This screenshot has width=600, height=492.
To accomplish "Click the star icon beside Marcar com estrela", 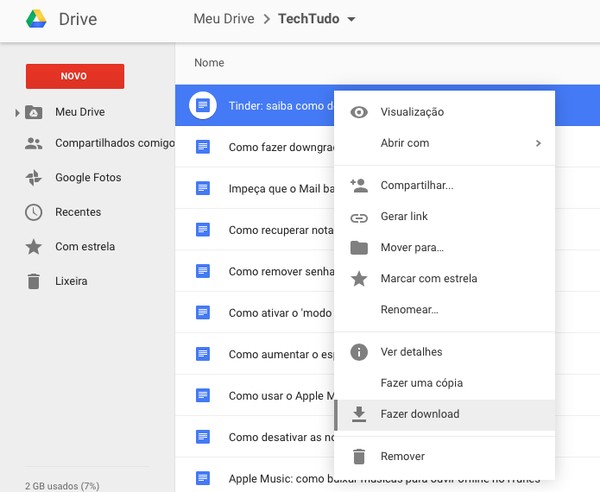I will pyautogui.click(x=359, y=279).
